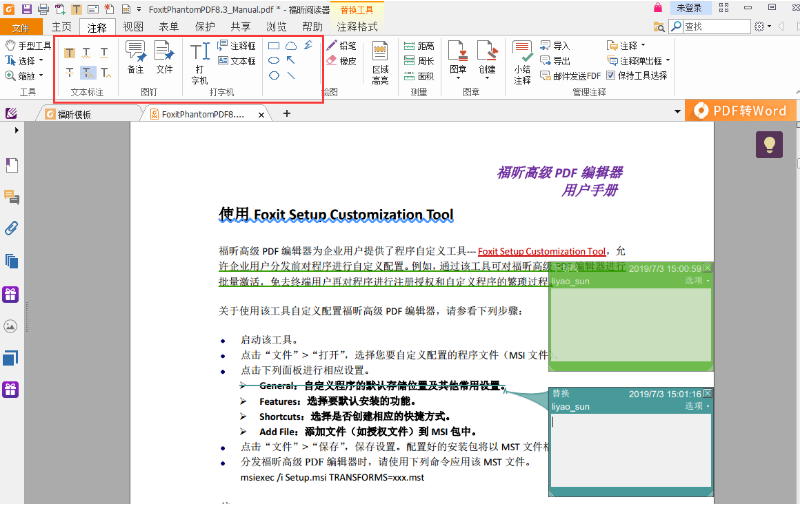Image resolution: width=800 pixels, height=505 pixels.
Task: Click the lightbulb tips icon
Action: (769, 144)
